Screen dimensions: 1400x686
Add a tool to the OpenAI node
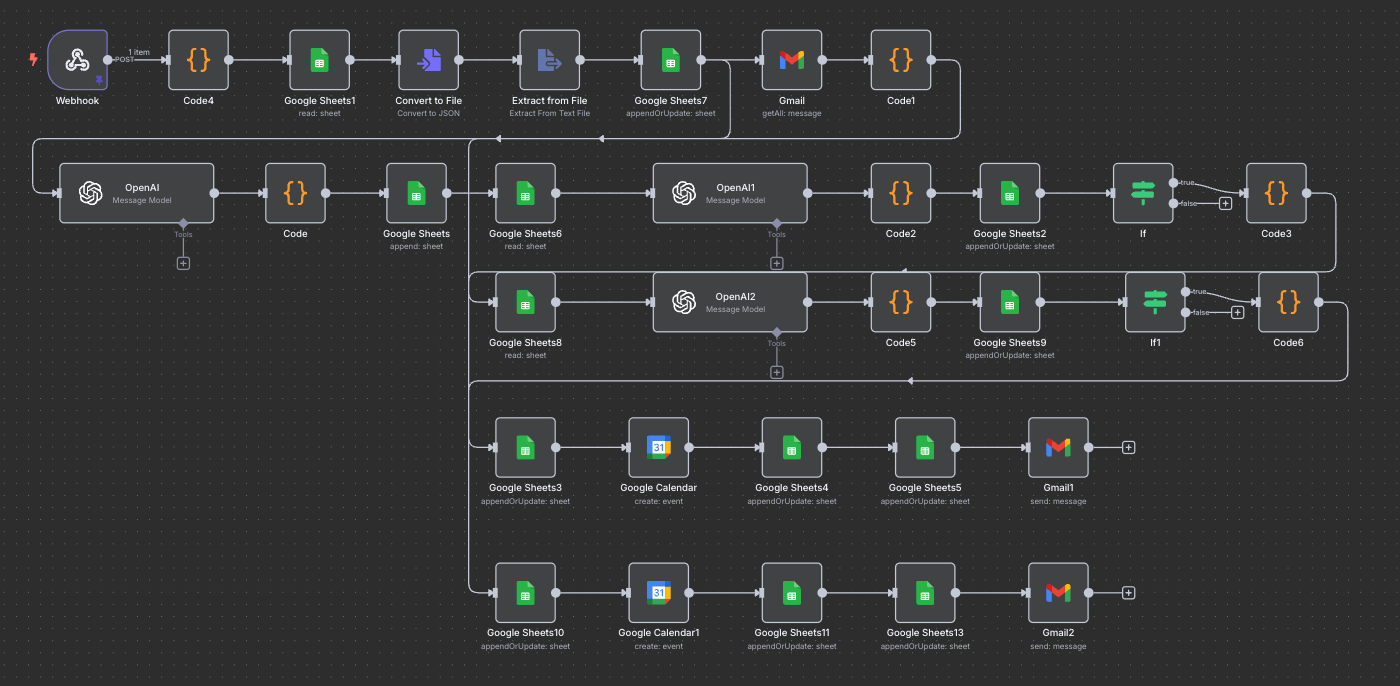point(183,263)
